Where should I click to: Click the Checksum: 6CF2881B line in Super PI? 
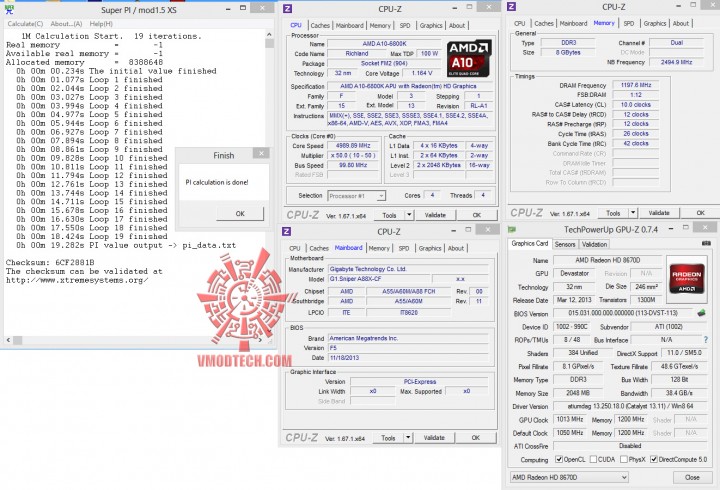tap(50, 263)
